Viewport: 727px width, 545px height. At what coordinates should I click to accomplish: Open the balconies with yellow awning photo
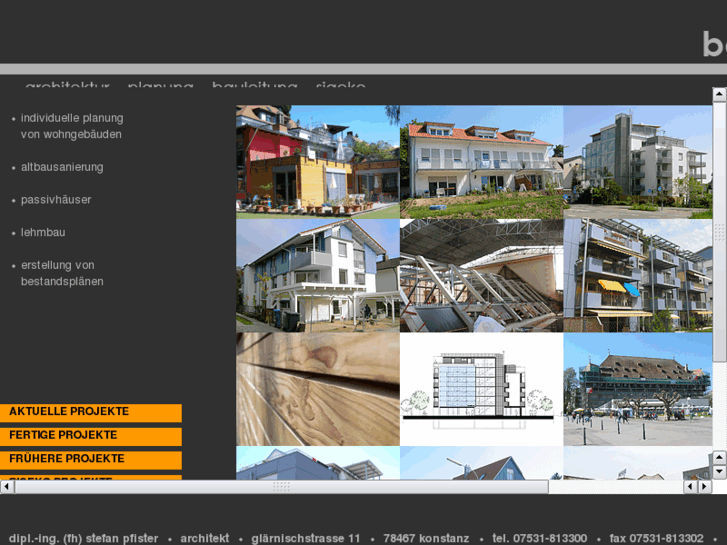638,276
